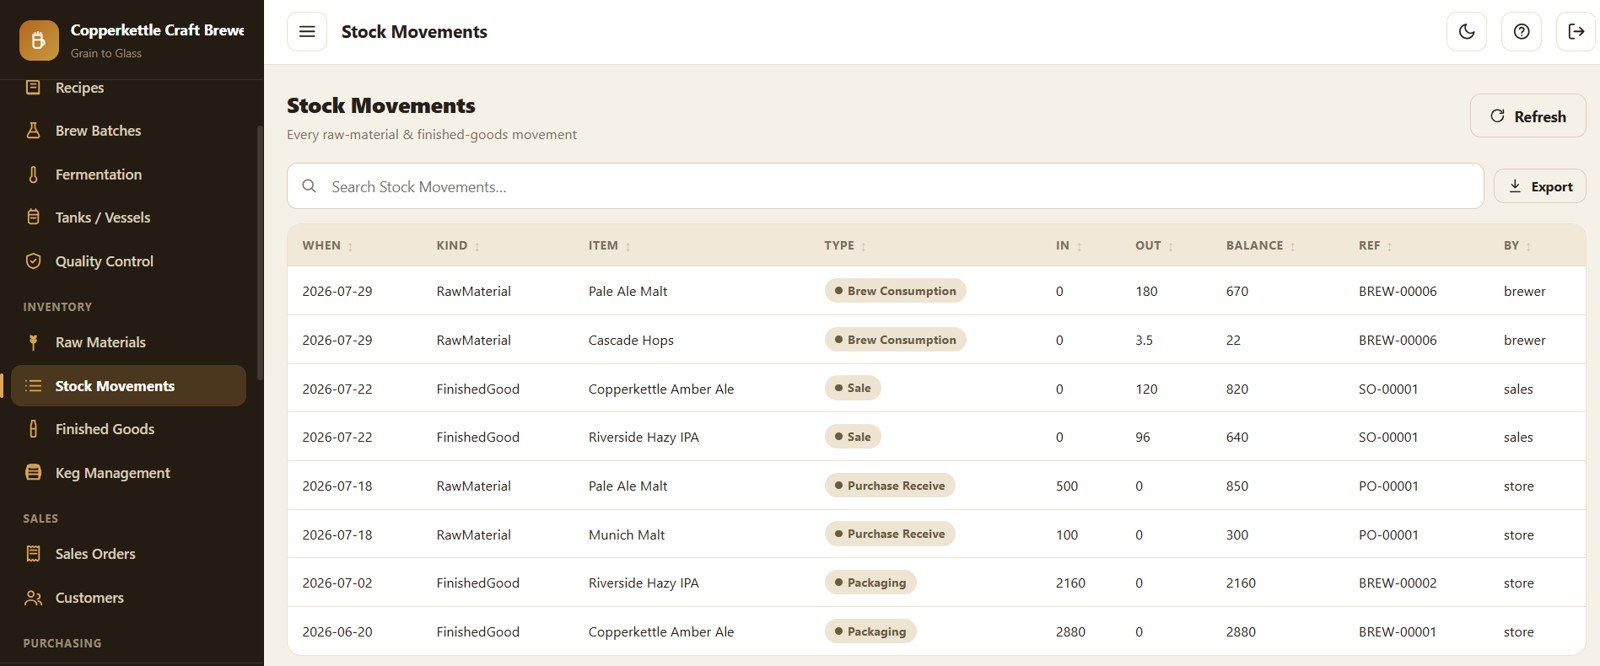Image resolution: width=1600 pixels, height=666 pixels.
Task: Click the Brew Consumption badge for Pale Ale Malt
Action: 895,291
